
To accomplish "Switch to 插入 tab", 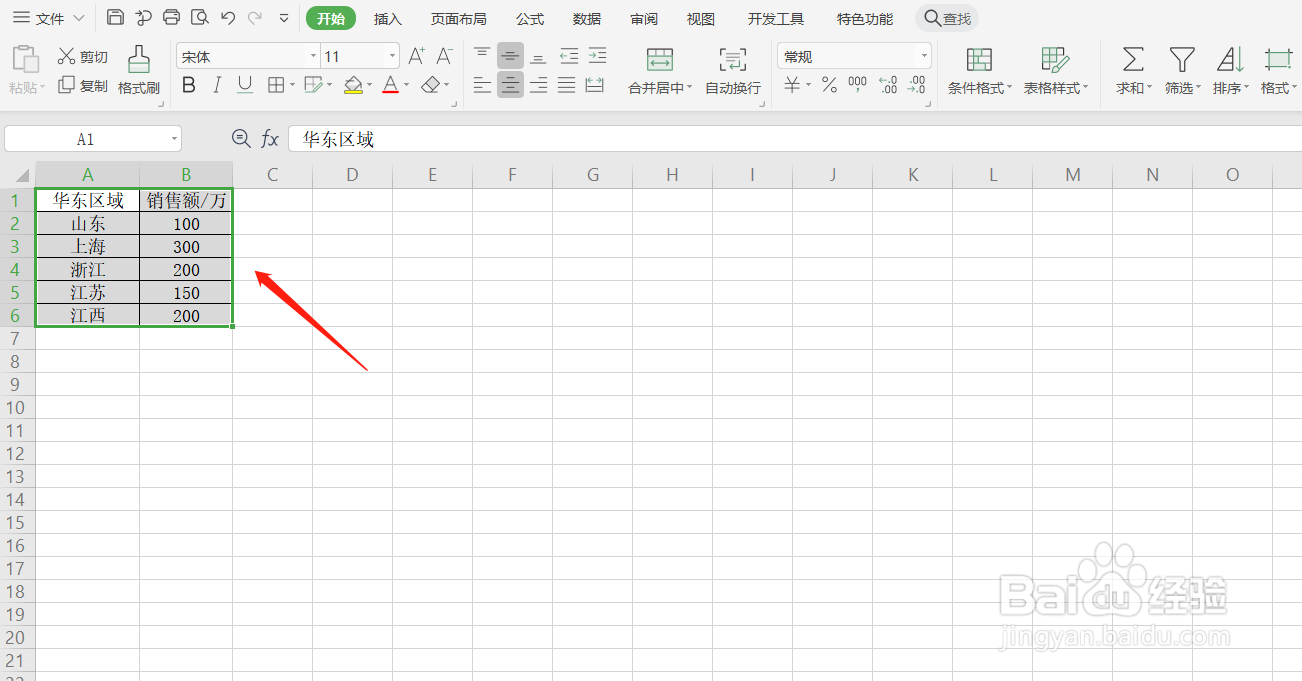I will click(388, 19).
